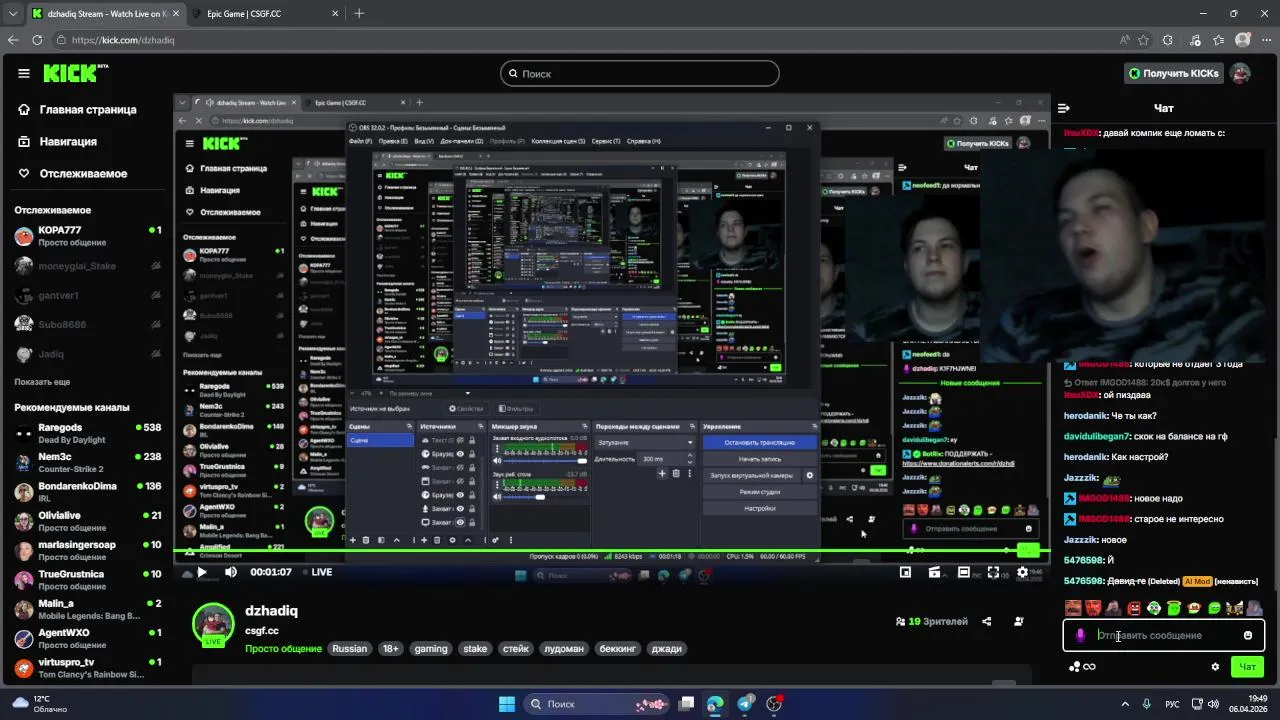Click the Kick Поиск search box
Viewport: 1280px width, 720px height.
[x=640, y=73]
